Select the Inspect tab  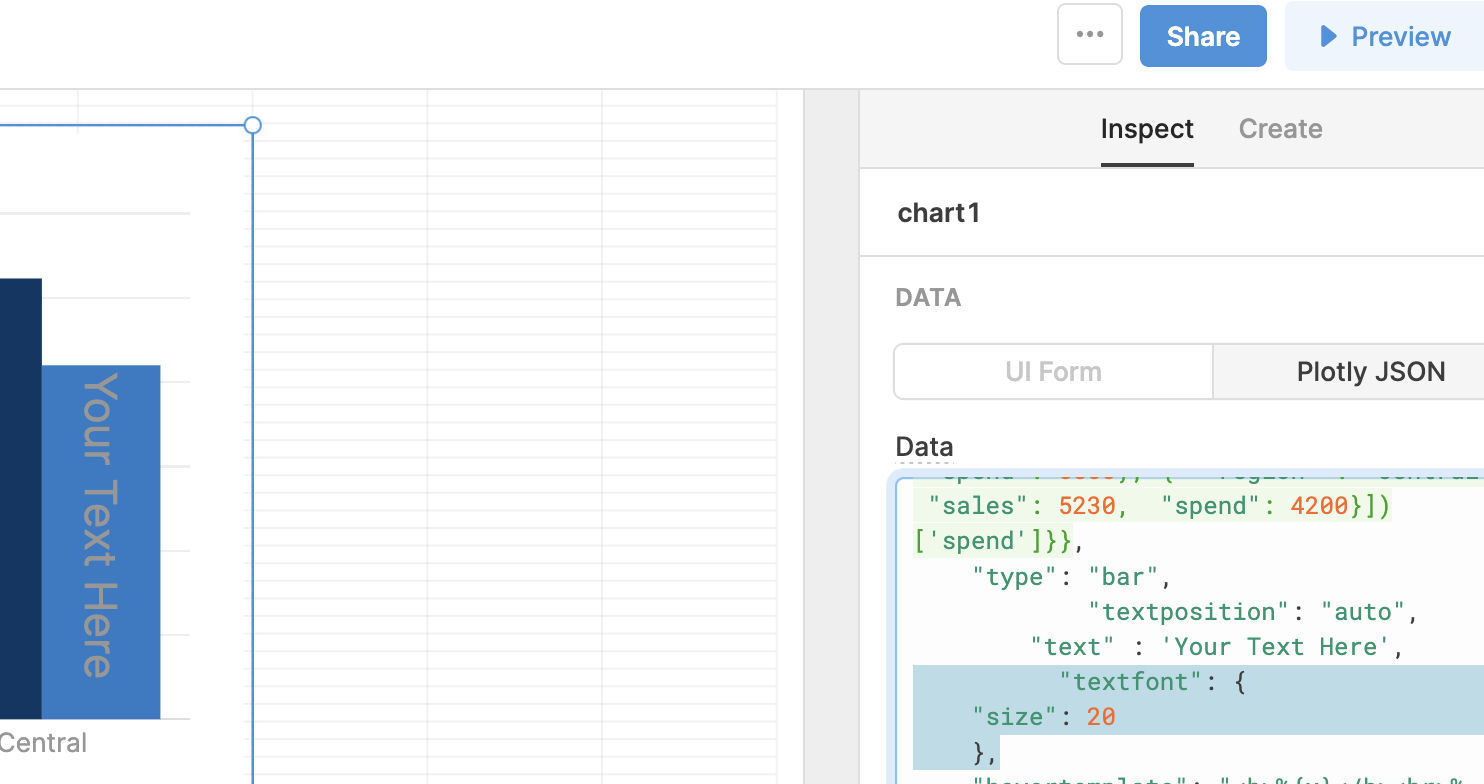click(x=1147, y=128)
